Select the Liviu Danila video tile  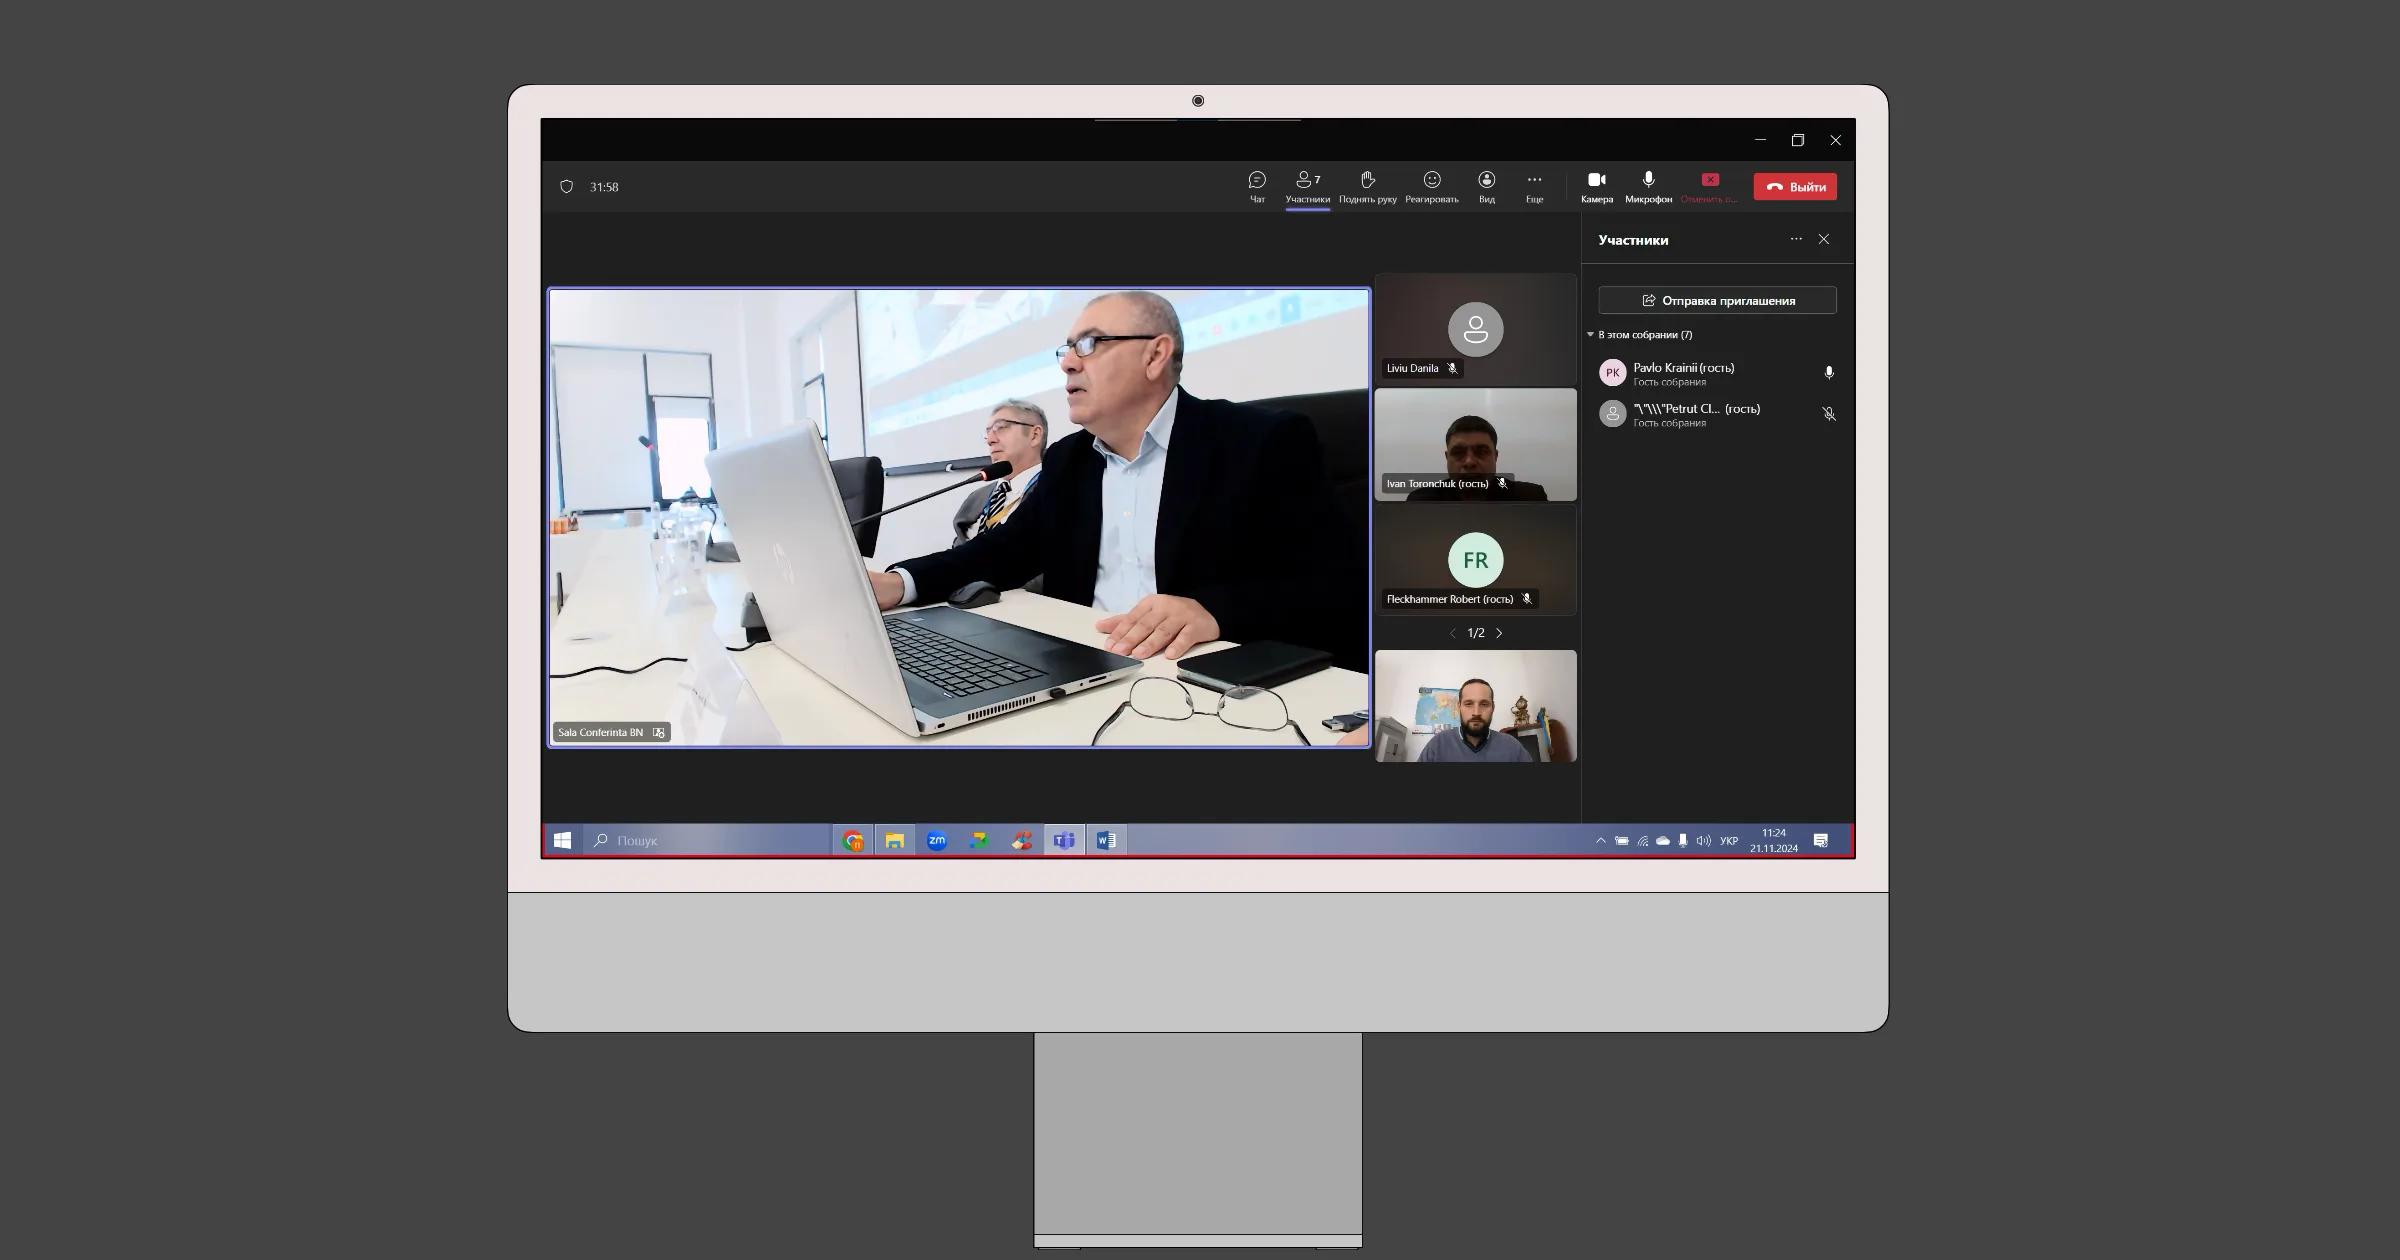1475,329
